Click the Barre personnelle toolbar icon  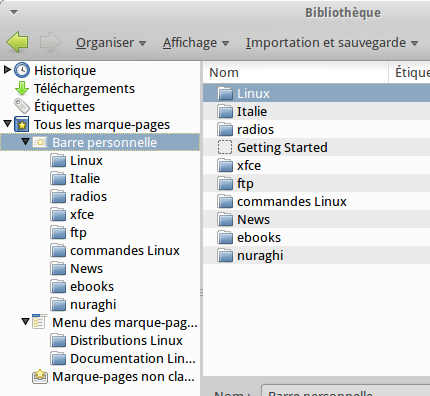click(40, 143)
